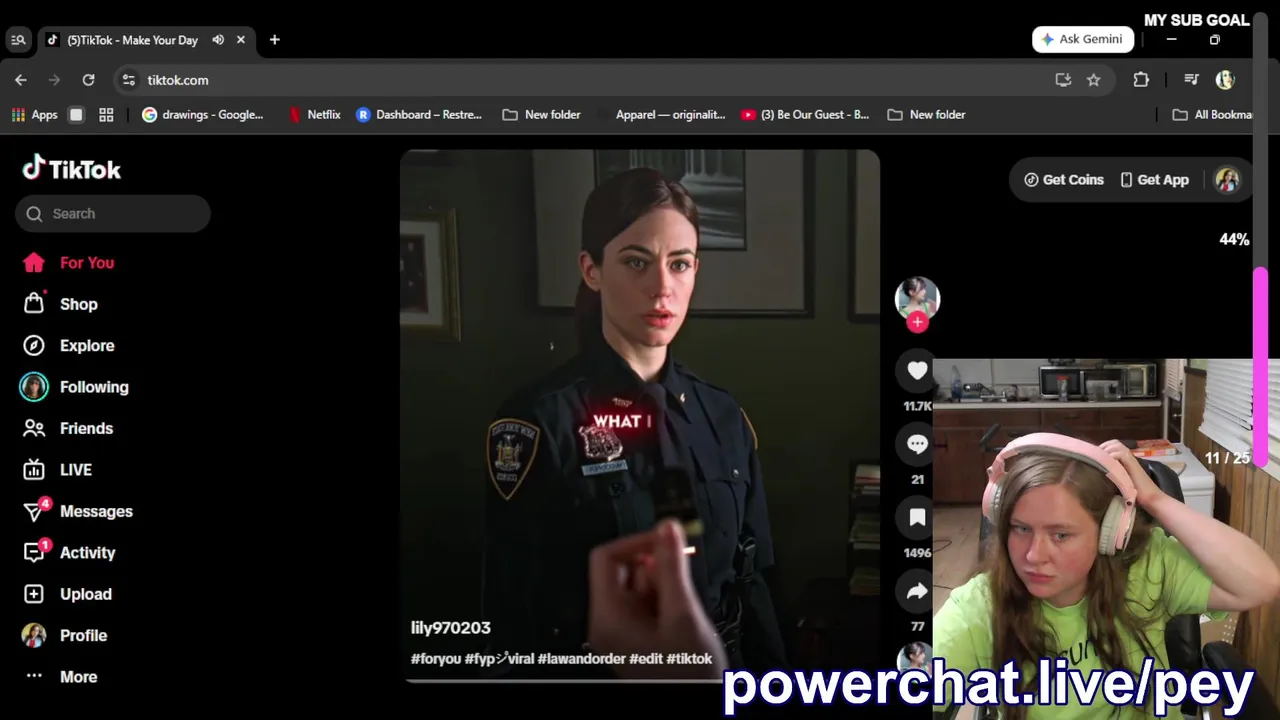Open a new browser tab
This screenshot has width=1280, height=720.
[x=274, y=40]
